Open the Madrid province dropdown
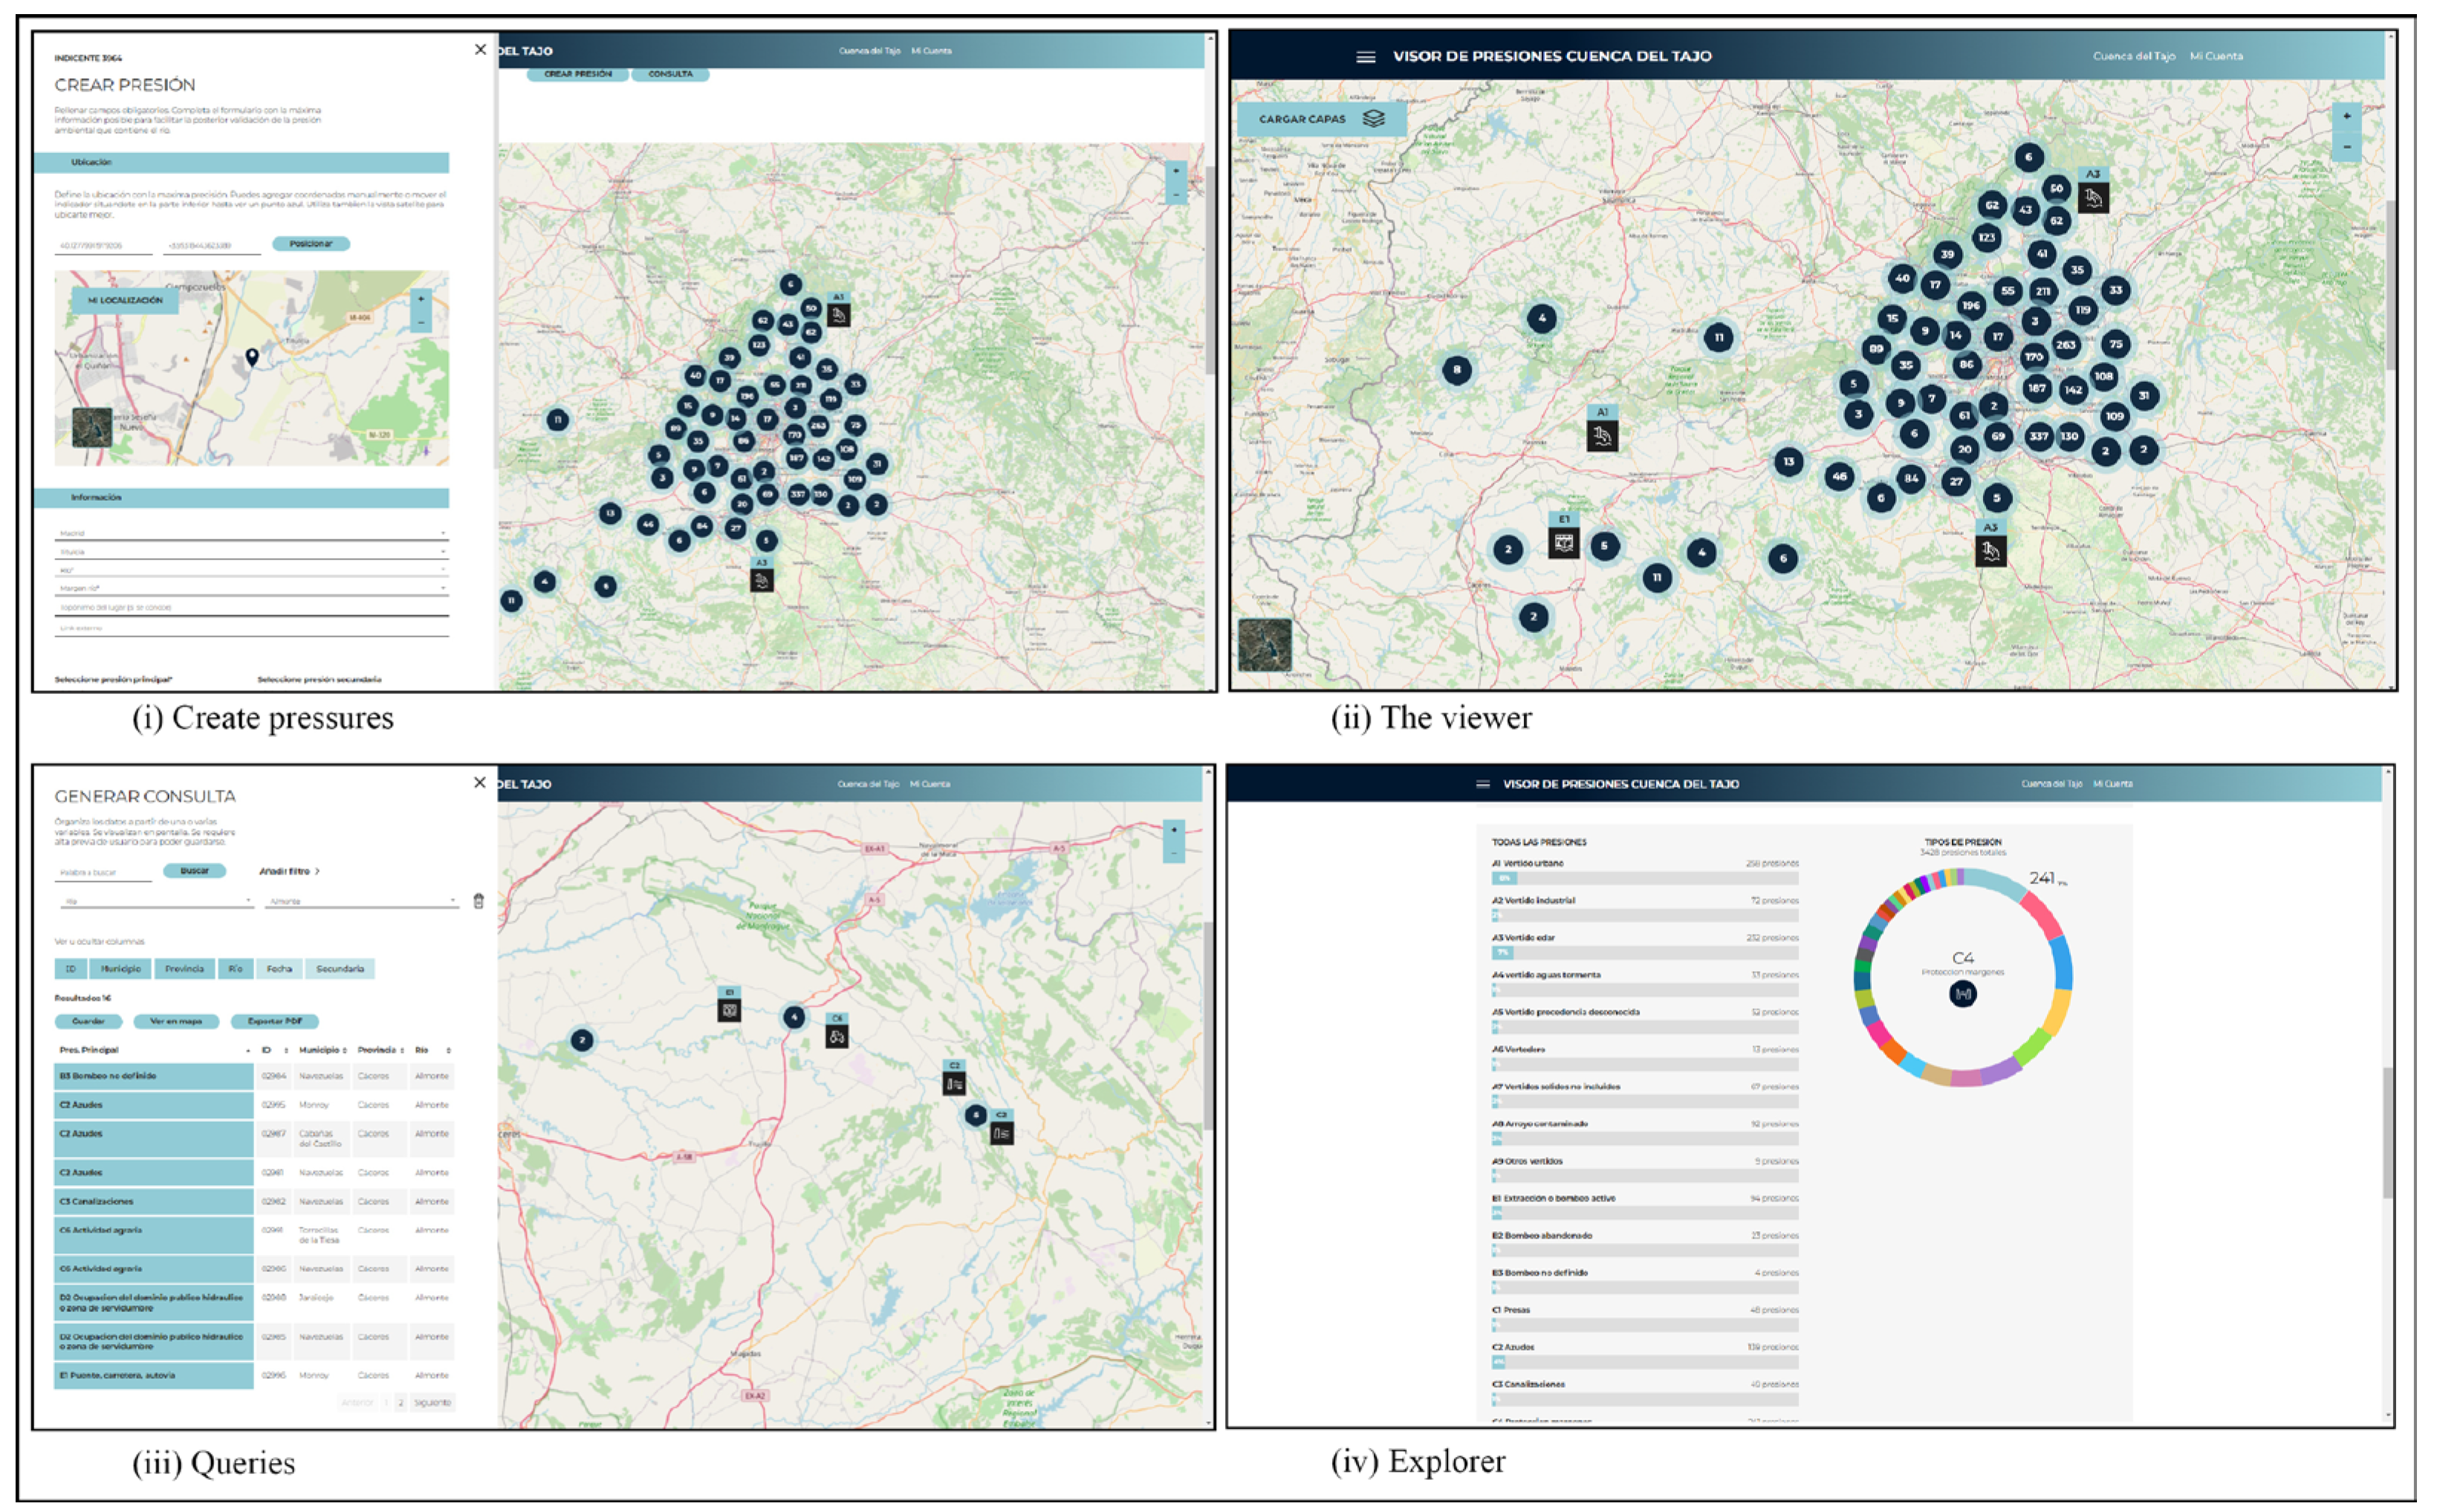Image resolution: width=2437 pixels, height=1512 pixels. pos(250,534)
